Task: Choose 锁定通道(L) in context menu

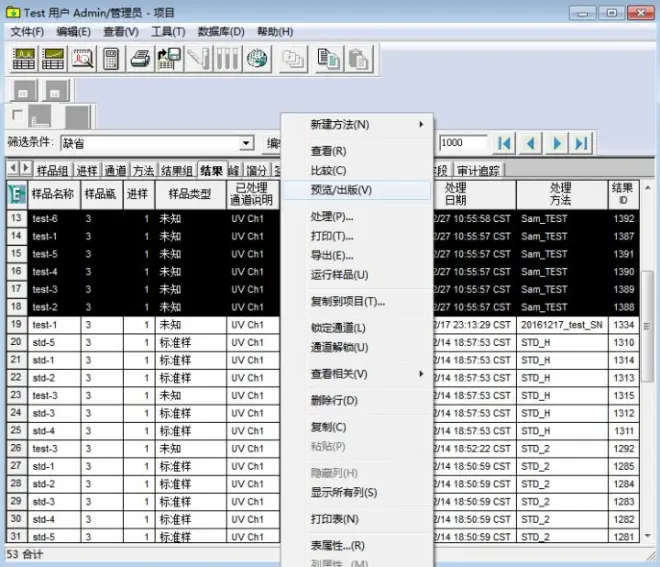Action: 357,328
